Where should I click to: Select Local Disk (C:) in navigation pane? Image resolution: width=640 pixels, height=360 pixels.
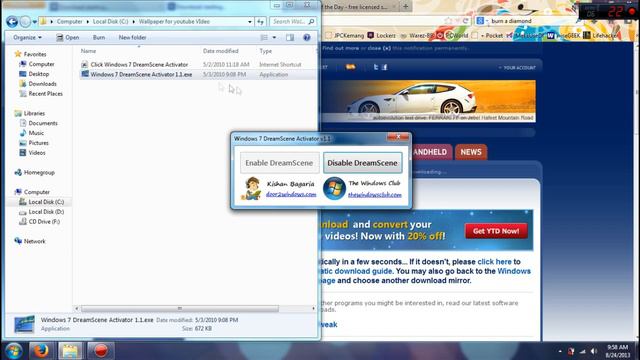click(x=46, y=202)
